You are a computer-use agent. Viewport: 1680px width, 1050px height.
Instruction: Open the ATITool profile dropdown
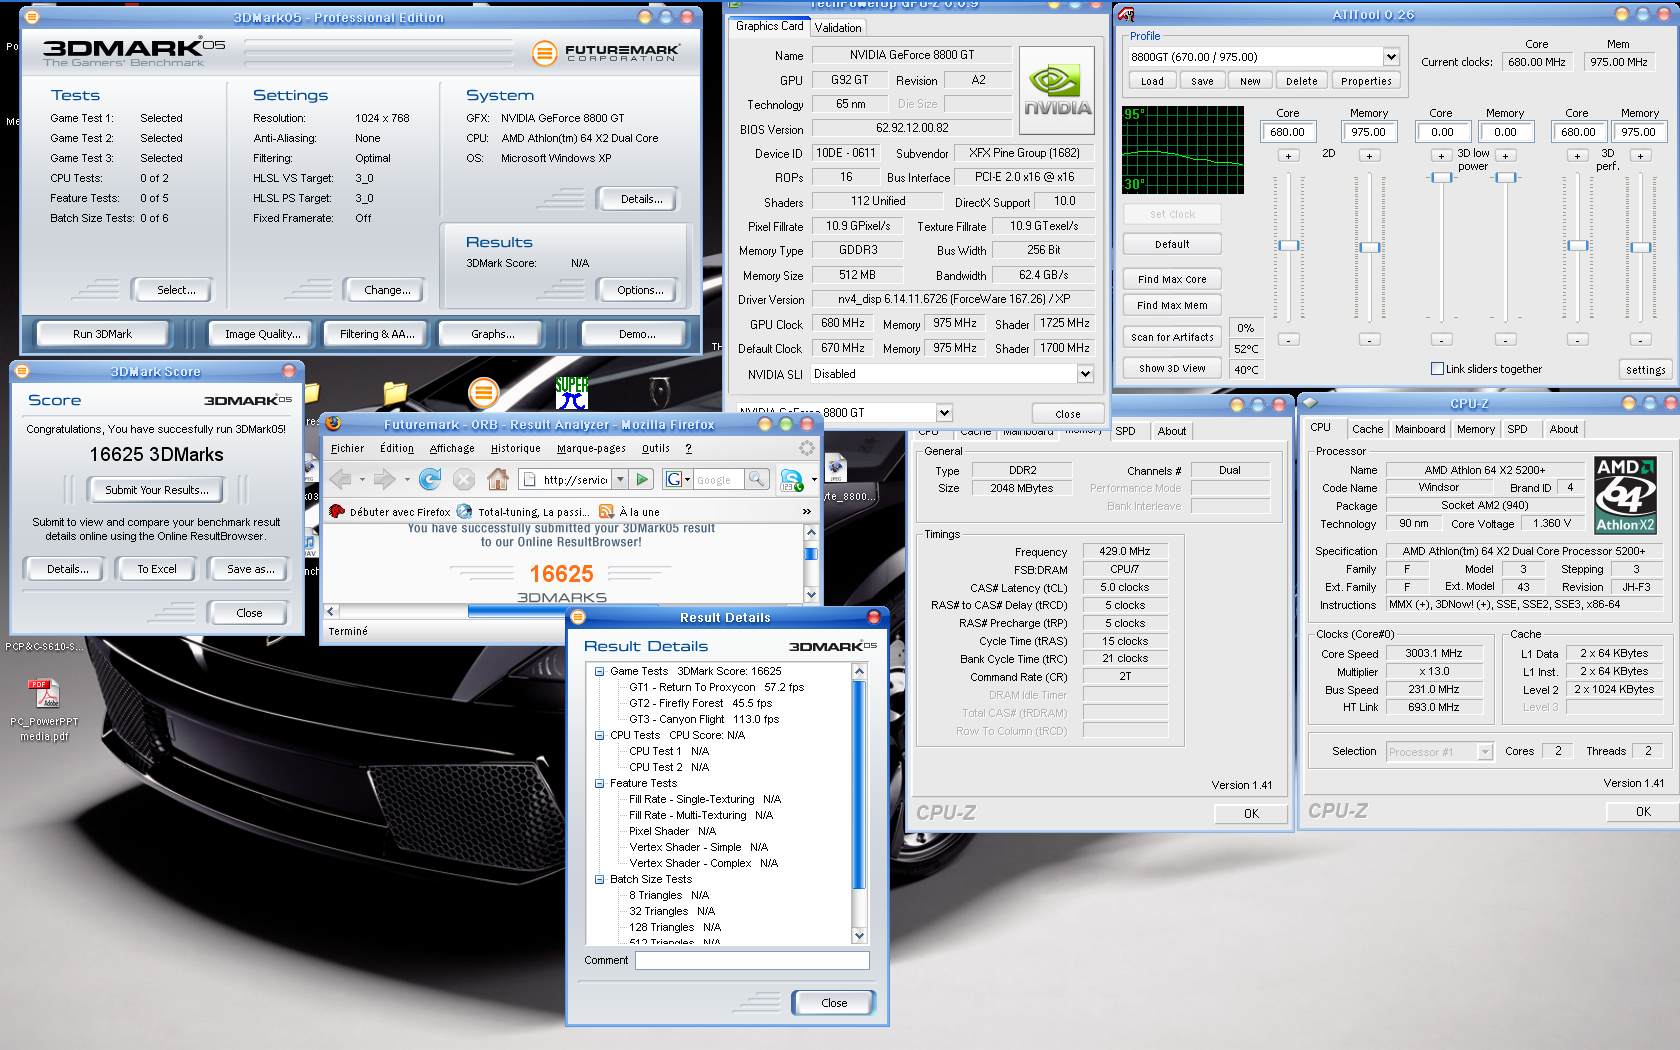coord(1391,57)
